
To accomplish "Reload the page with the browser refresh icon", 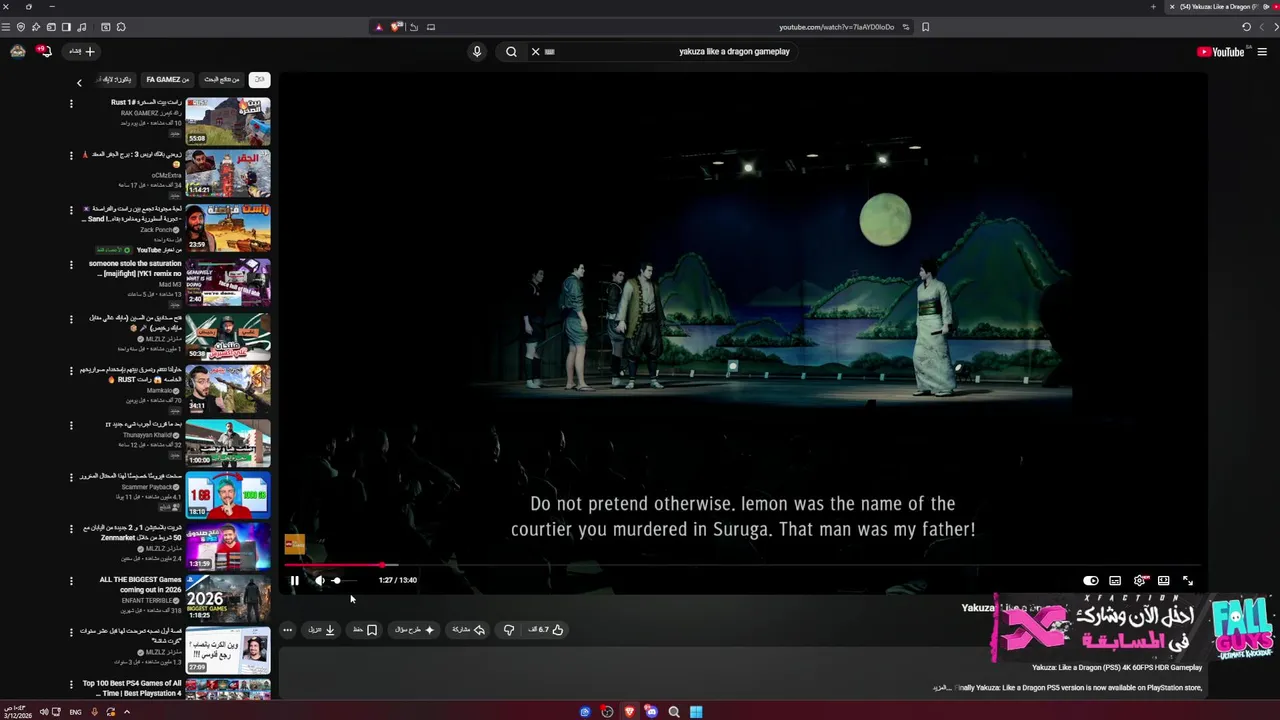I will coord(1246,27).
